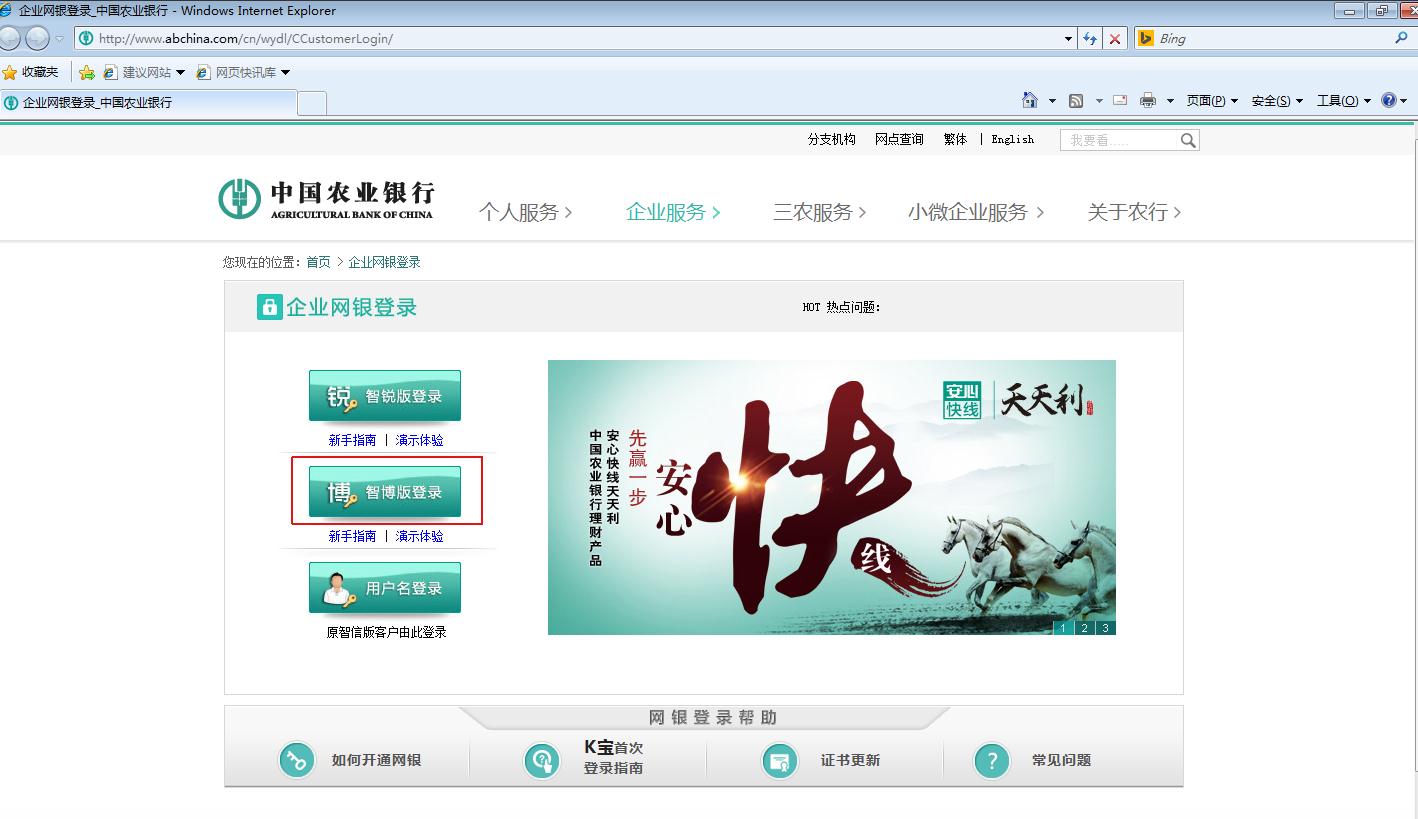Click the Agricultural Bank of China logo

[x=326, y=199]
